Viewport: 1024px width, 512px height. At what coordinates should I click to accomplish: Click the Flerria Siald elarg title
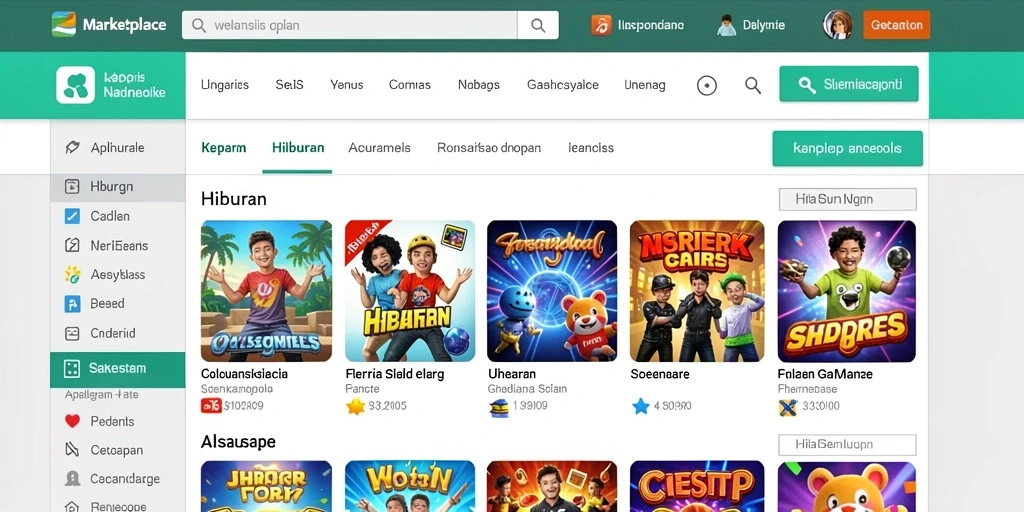pos(394,374)
